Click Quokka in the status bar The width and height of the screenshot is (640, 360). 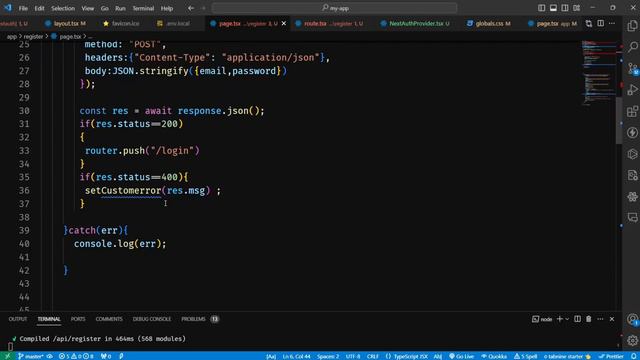[494, 356]
